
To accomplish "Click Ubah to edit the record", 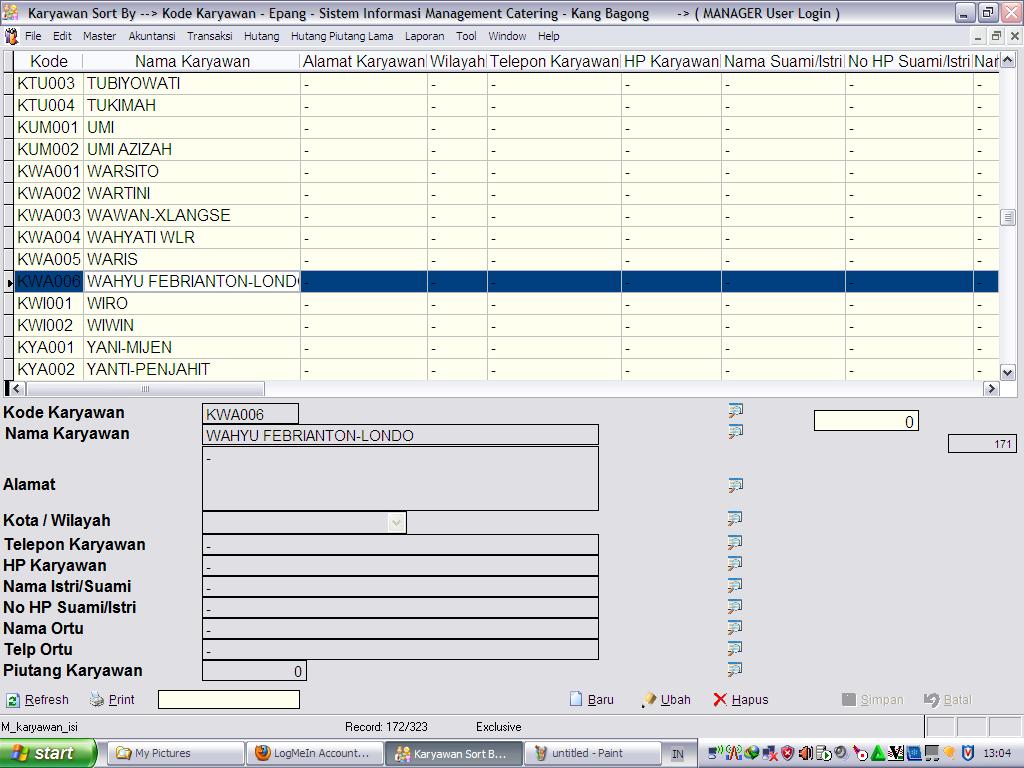I will coord(666,700).
